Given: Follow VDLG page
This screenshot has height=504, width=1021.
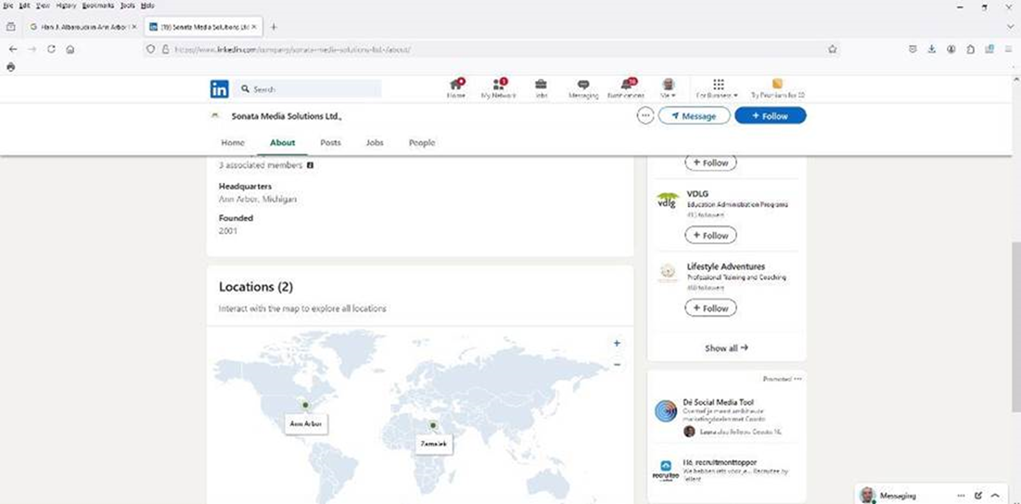Looking at the screenshot, I should pos(710,235).
